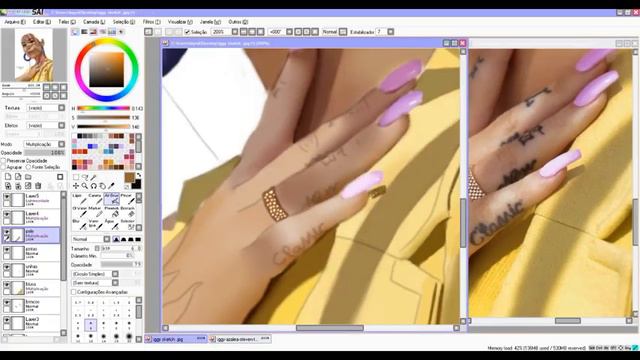Open the Filtros menu
The width and height of the screenshot is (640, 360).
[x=151, y=22]
